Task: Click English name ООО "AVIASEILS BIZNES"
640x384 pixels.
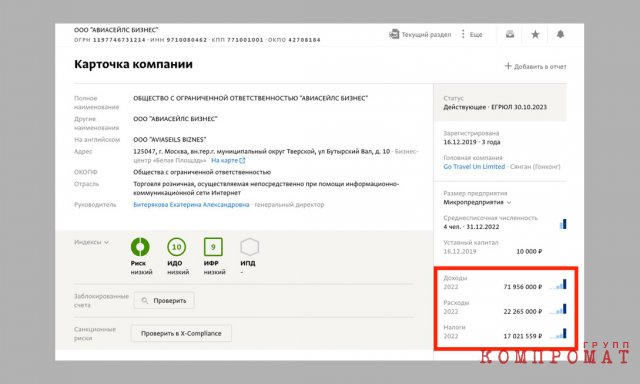Action: 169,140
